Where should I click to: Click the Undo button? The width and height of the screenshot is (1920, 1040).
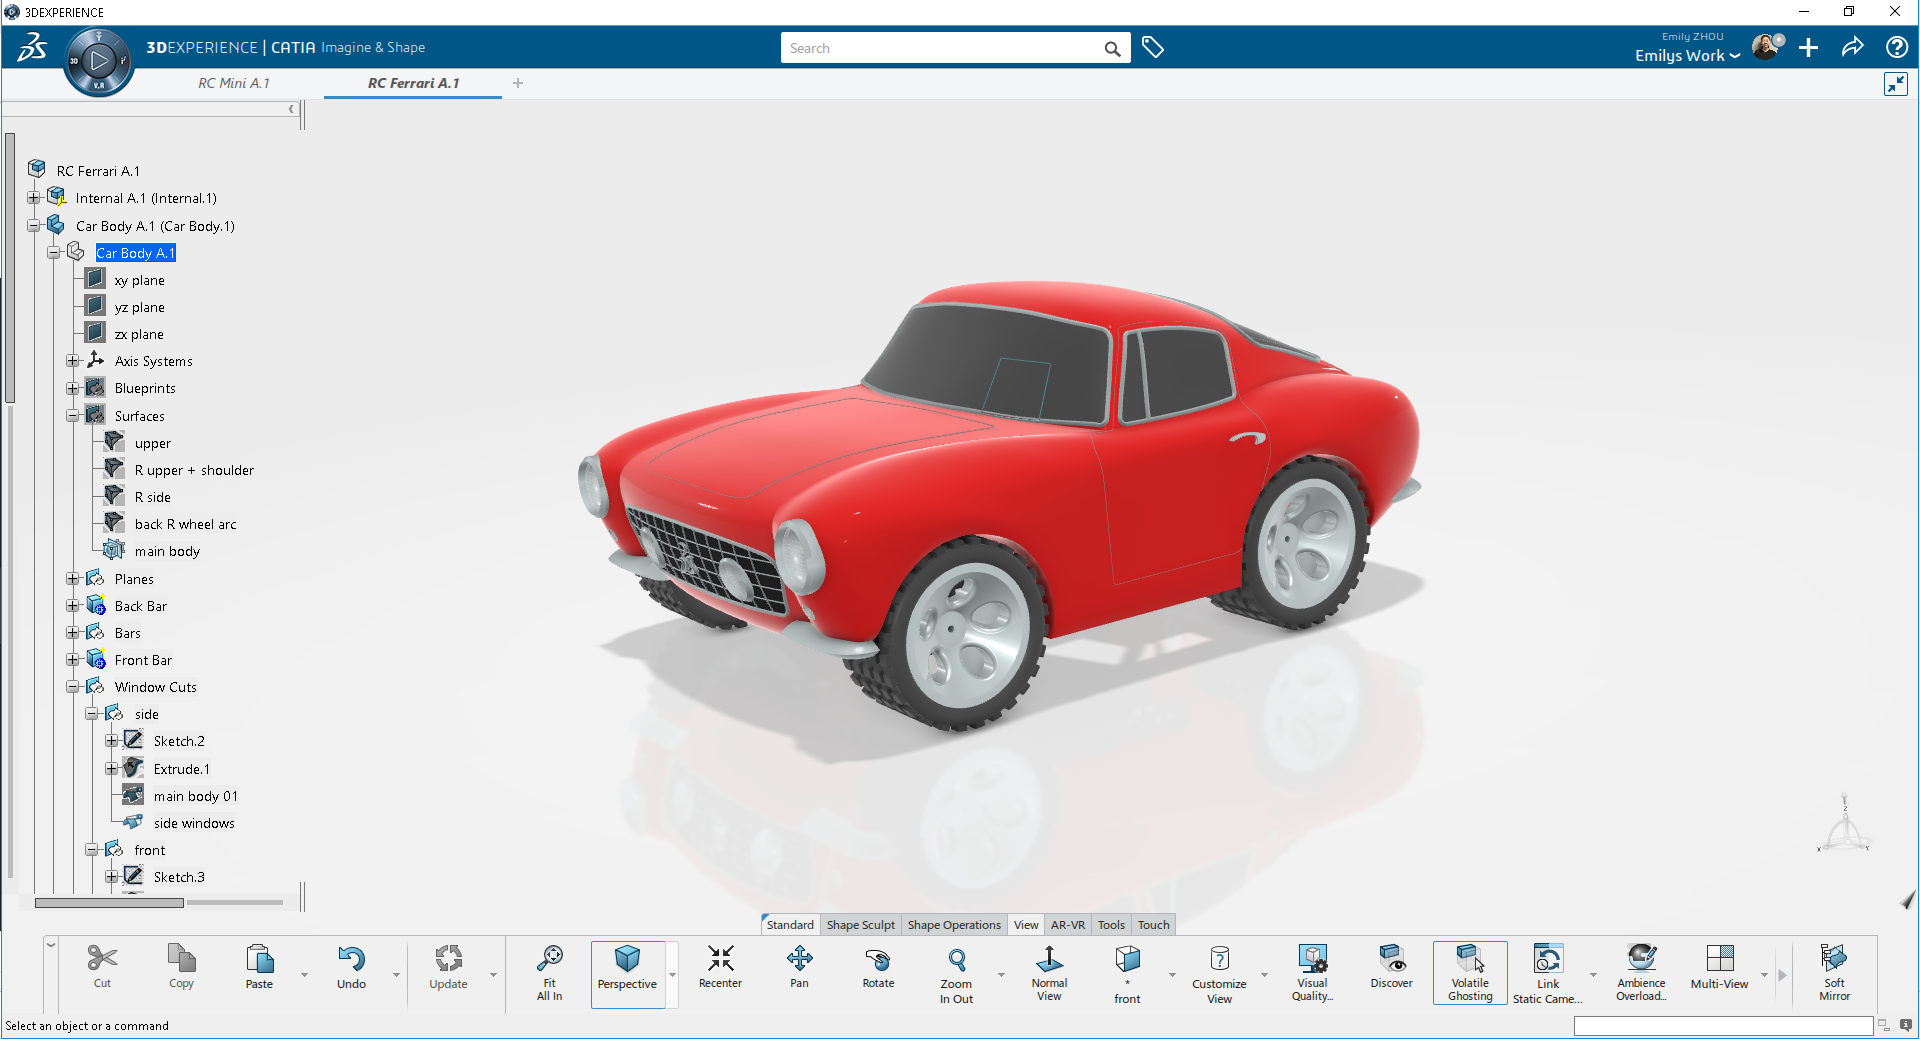click(x=351, y=968)
